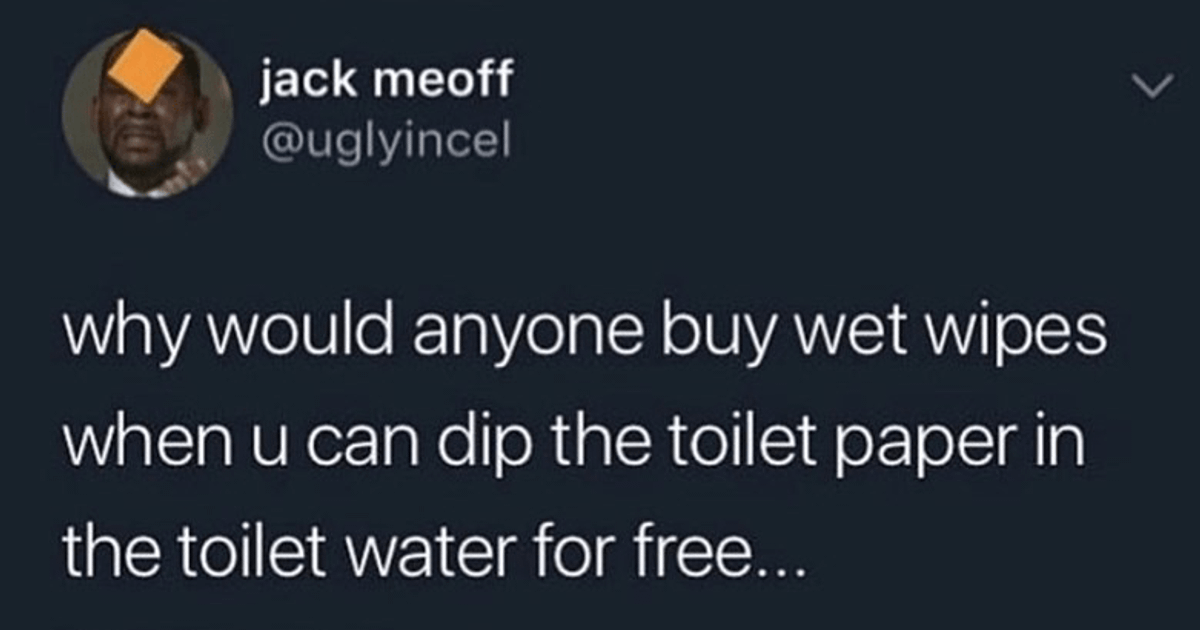This screenshot has height=630, width=1200.
Task: Open the profile via display name jack meoff
Action: (385, 81)
